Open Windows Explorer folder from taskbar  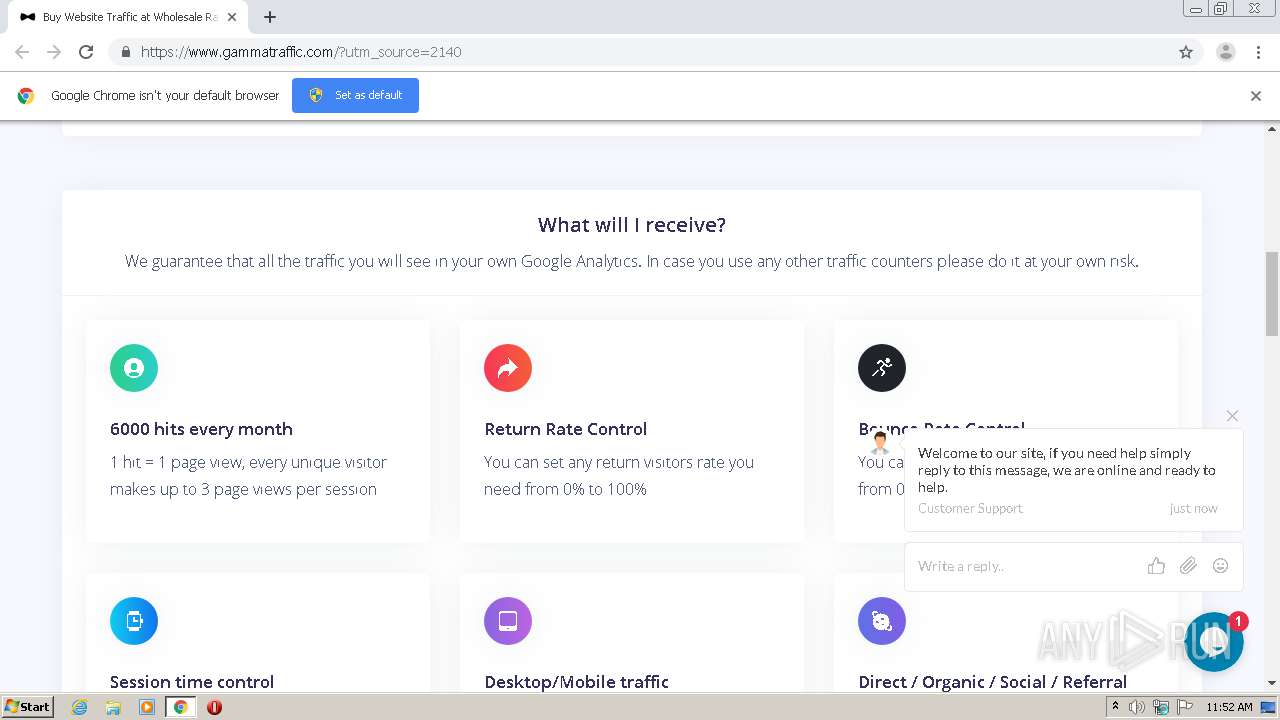pos(113,707)
